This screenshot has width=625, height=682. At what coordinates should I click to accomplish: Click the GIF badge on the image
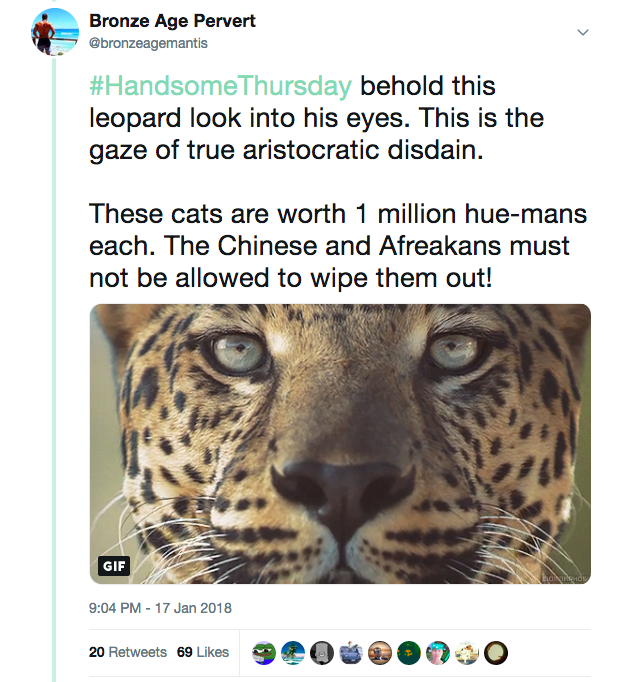[x=115, y=566]
